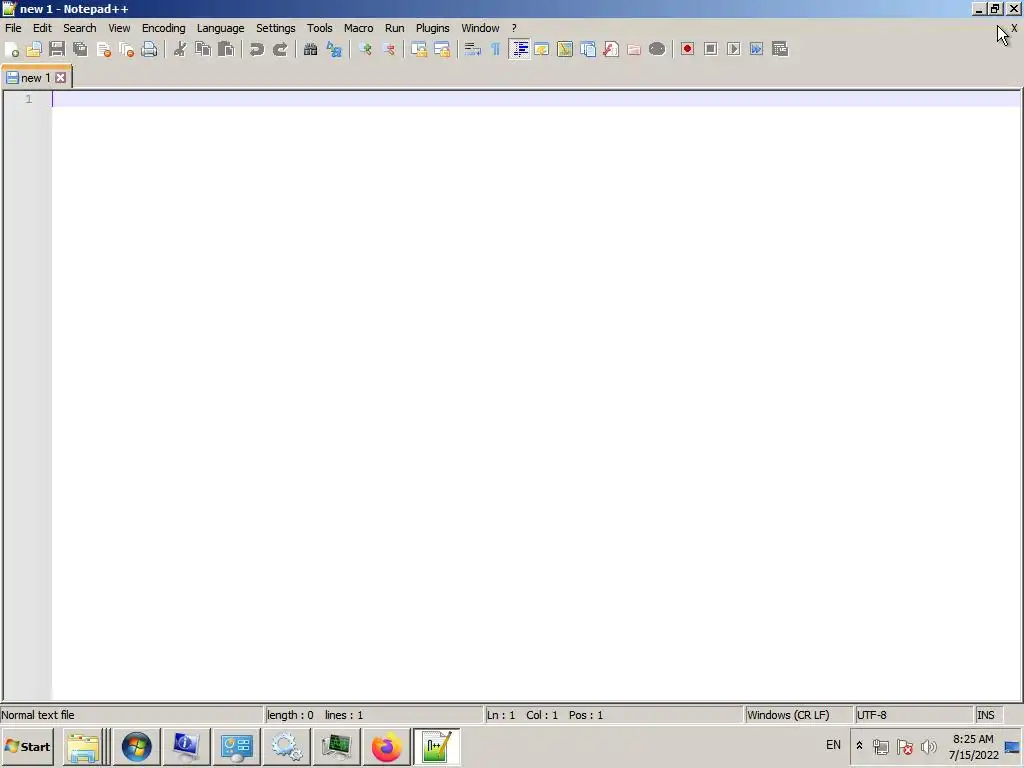Close the 'new 1' tab with its red X
This screenshot has height=768, width=1024.
61,78
